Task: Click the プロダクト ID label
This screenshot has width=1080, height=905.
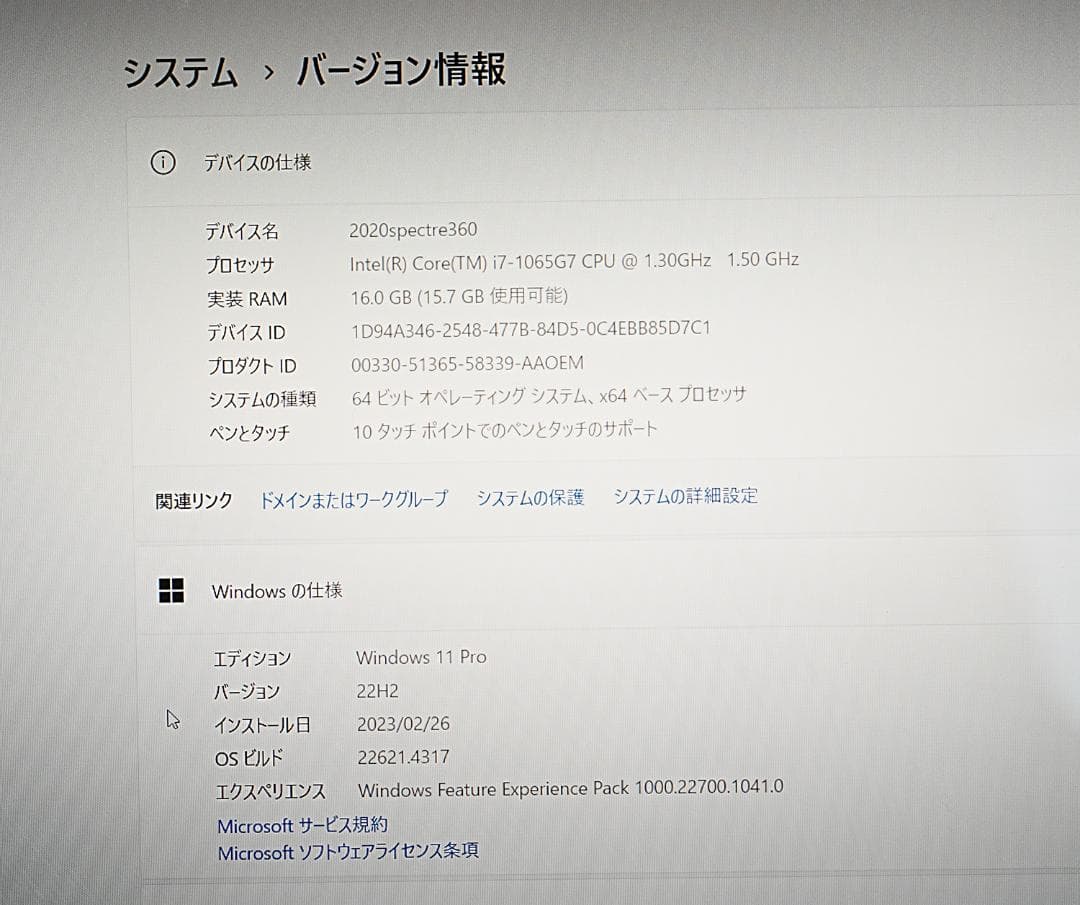Action: pyautogui.click(x=252, y=366)
